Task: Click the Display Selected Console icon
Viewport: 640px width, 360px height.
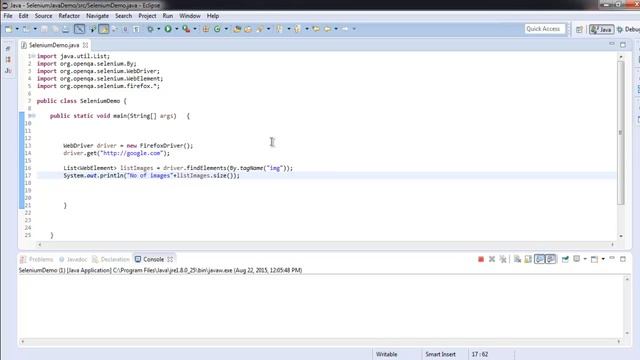Action: pos(577,259)
